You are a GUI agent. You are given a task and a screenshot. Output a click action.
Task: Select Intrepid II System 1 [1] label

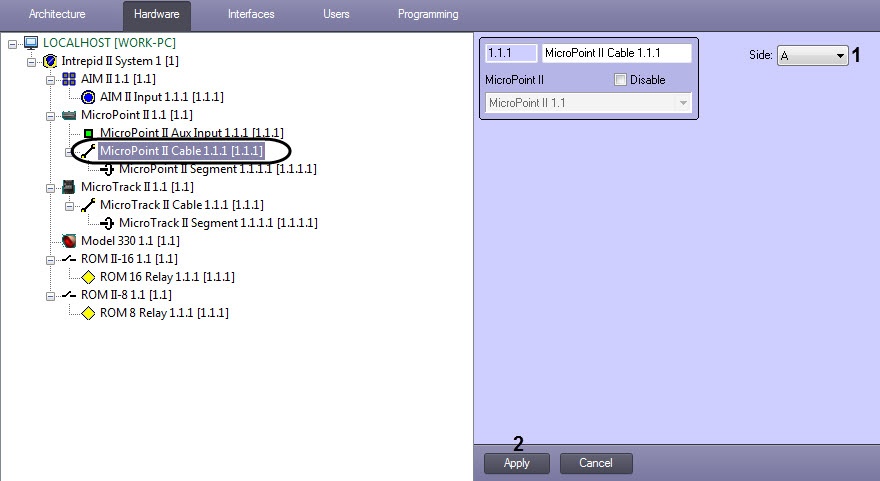[x=120, y=61]
